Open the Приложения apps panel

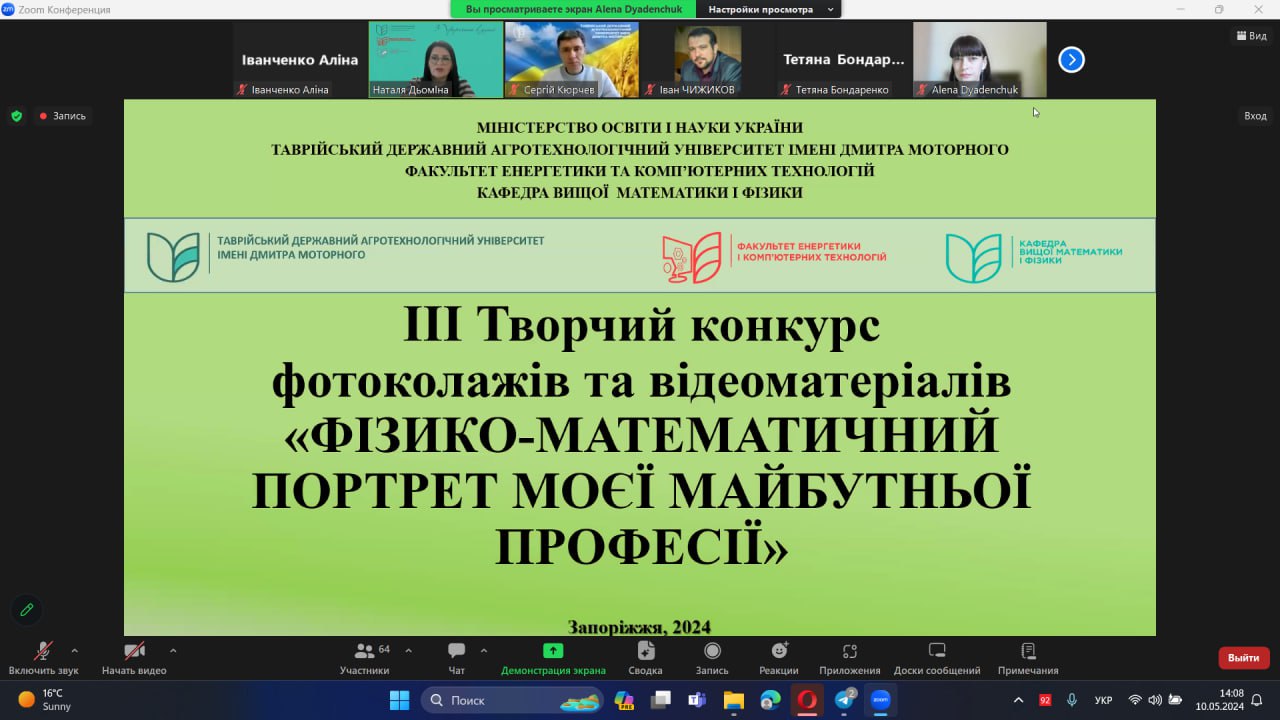(x=850, y=658)
